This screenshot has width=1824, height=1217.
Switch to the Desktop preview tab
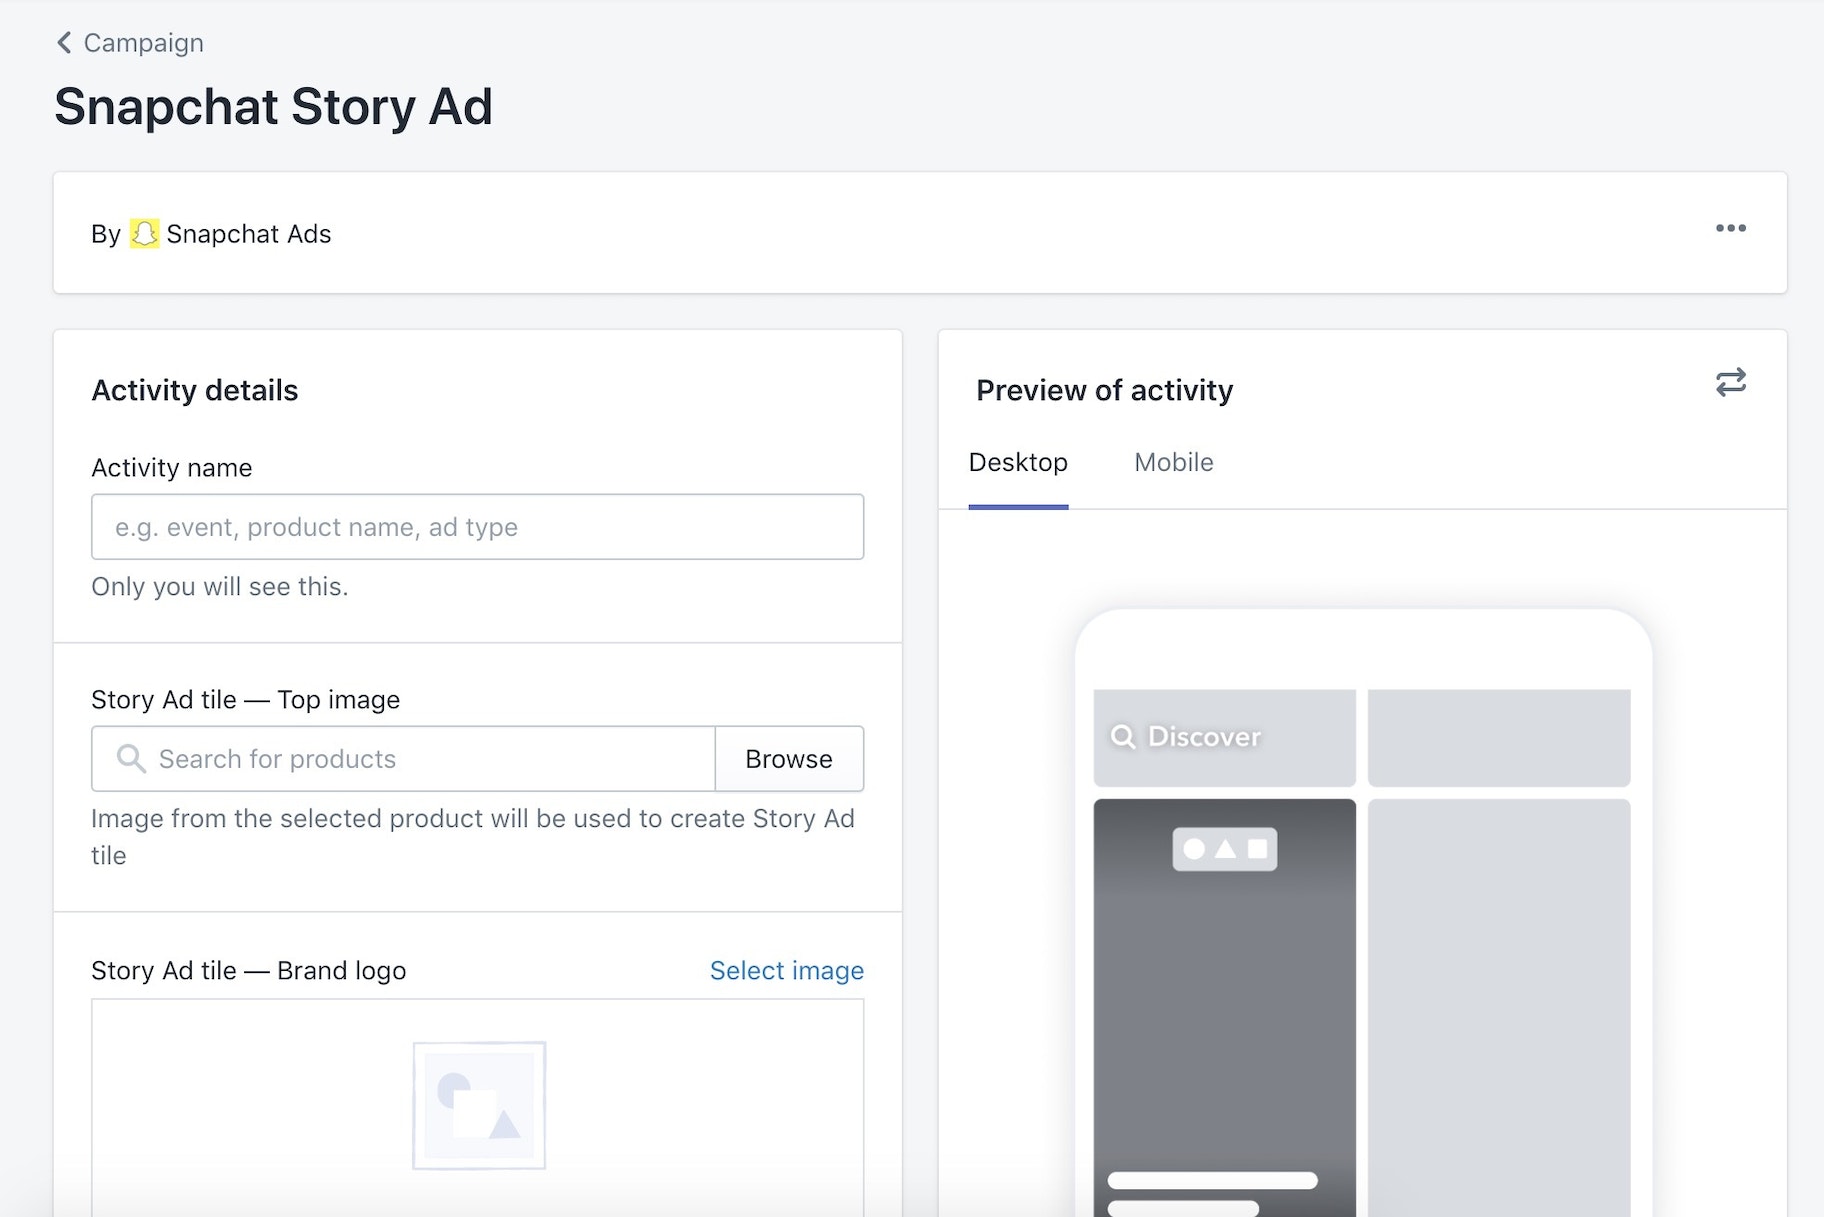coord(1018,463)
